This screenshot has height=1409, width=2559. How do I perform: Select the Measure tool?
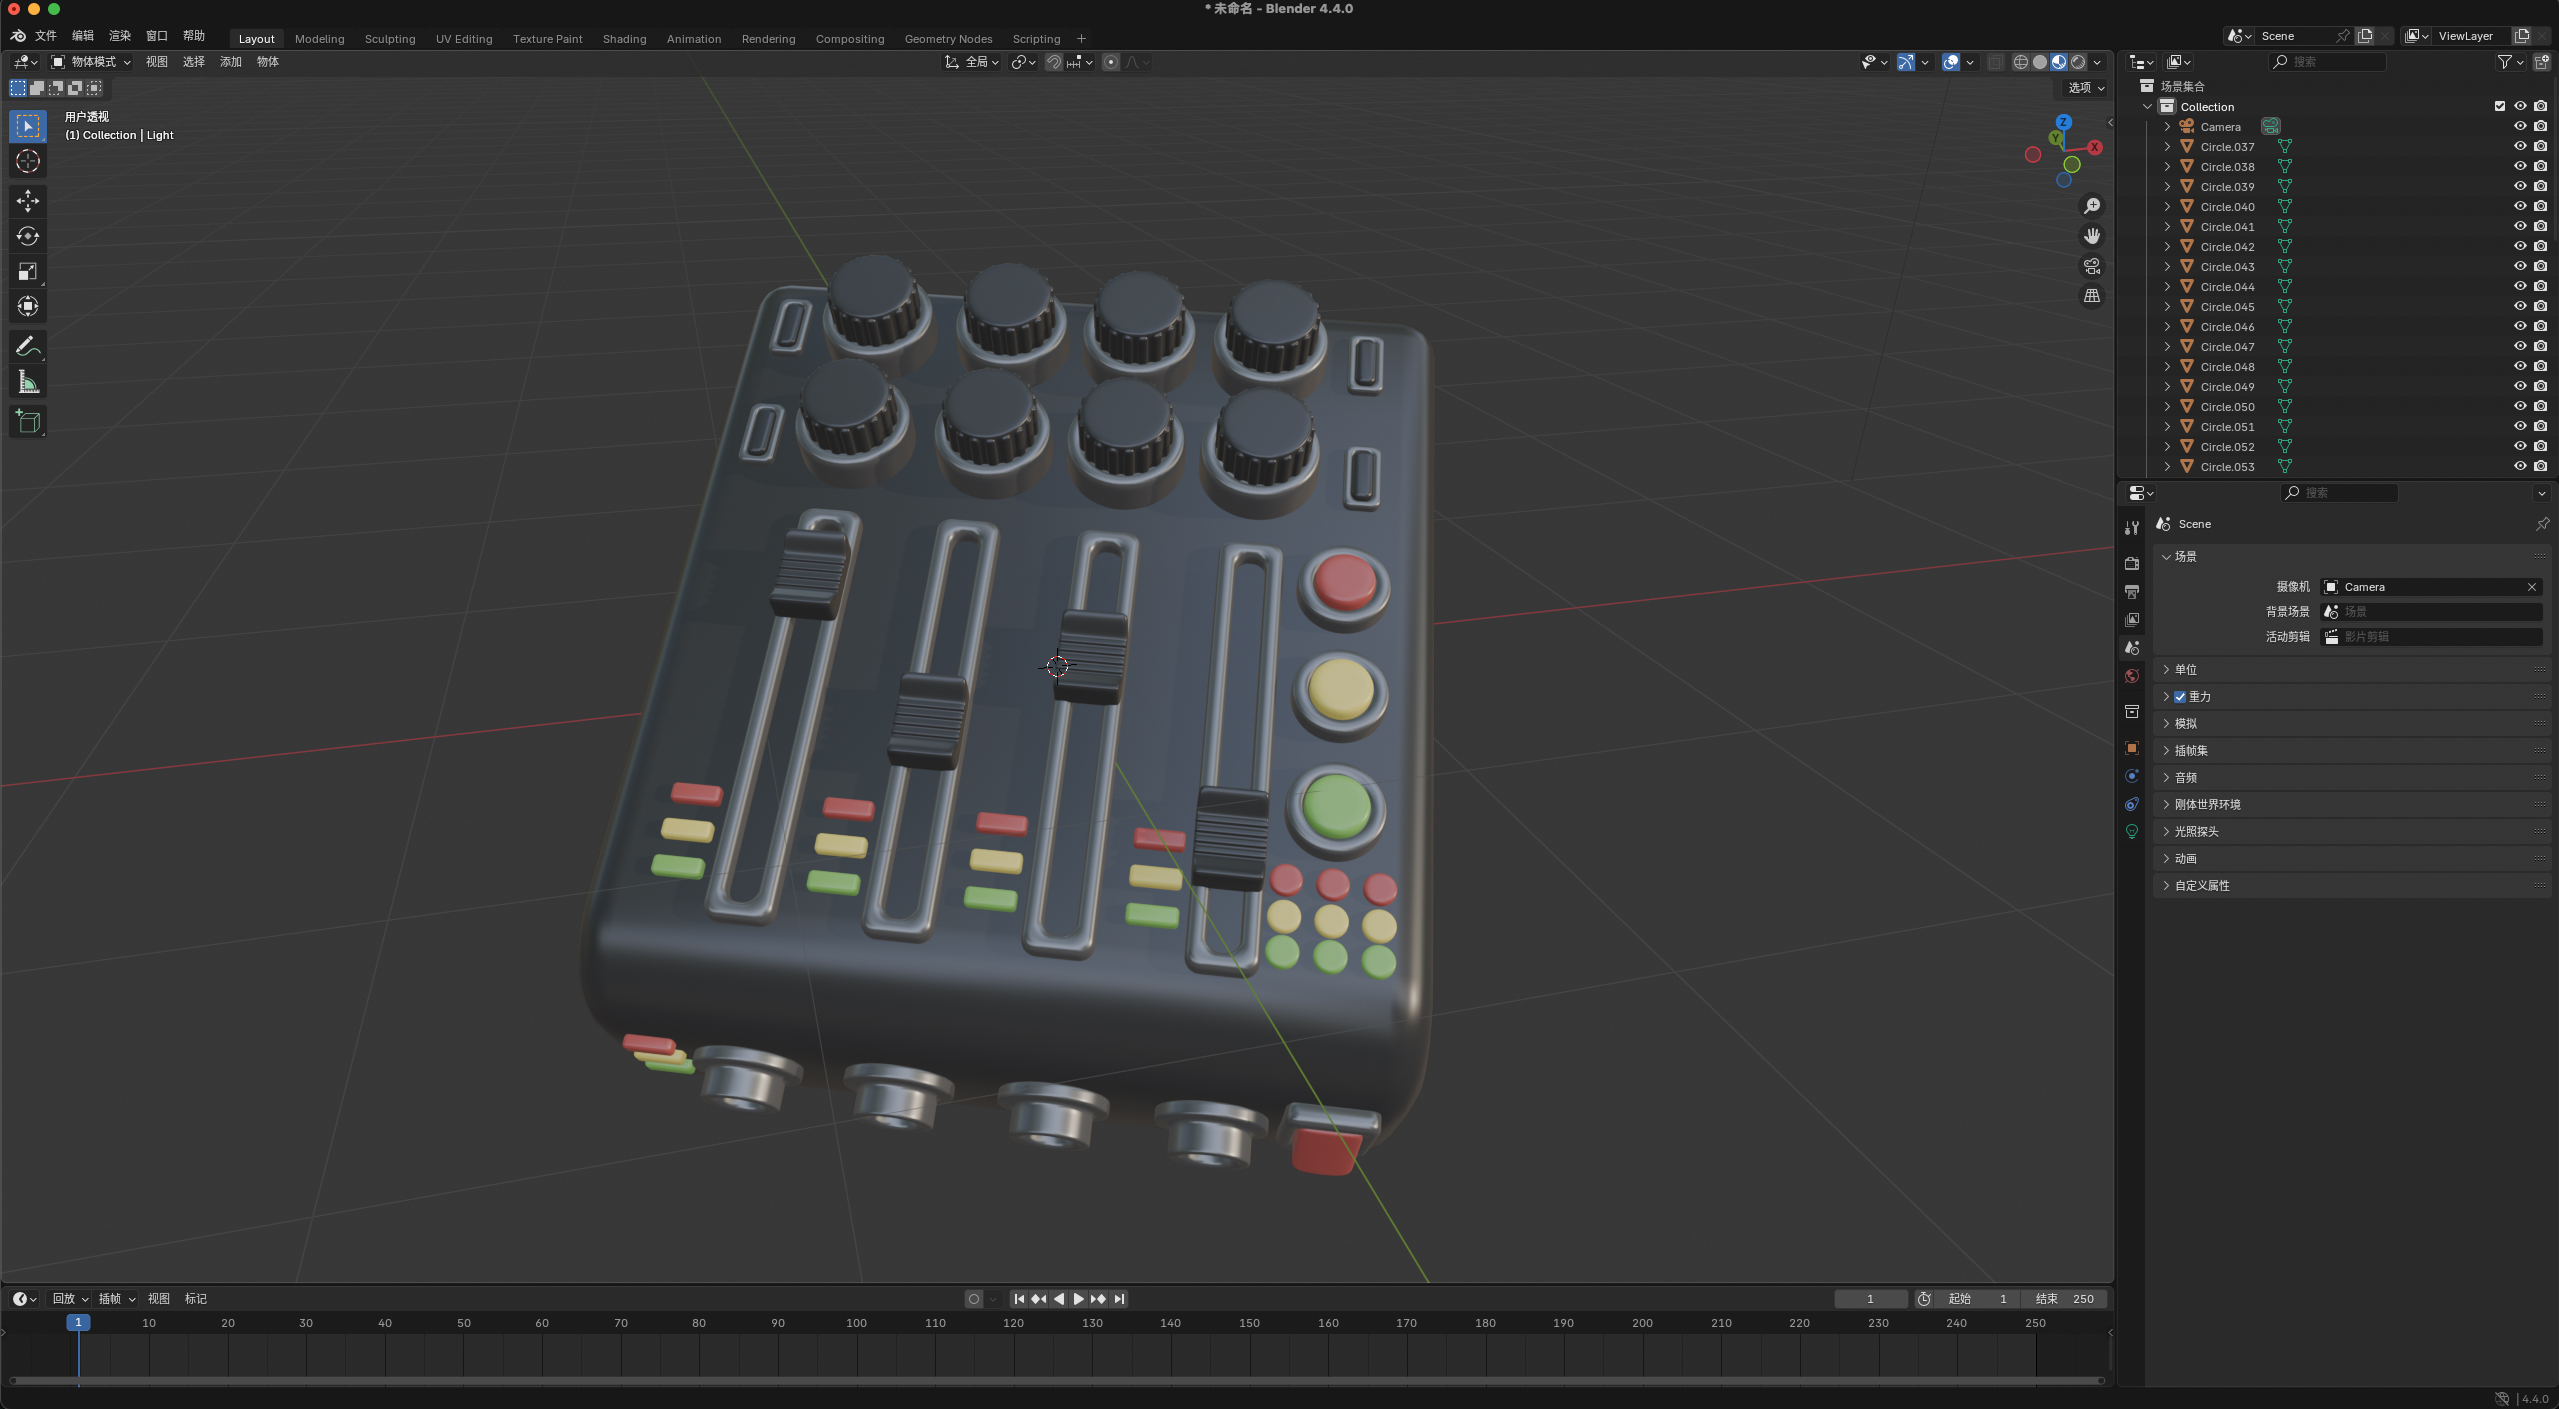tap(28, 382)
